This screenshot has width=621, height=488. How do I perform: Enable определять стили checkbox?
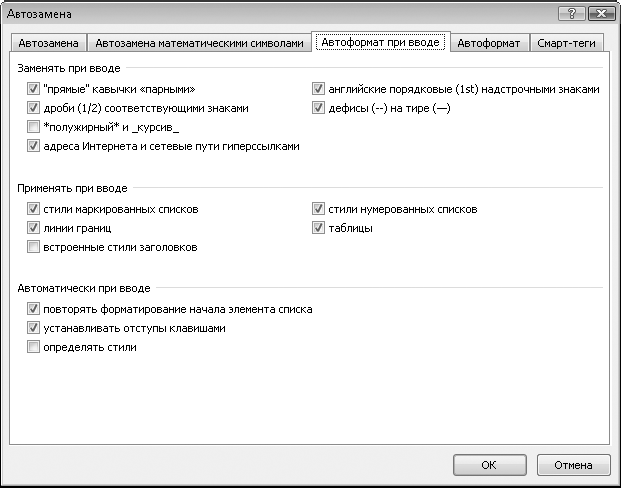pyautogui.click(x=33, y=347)
